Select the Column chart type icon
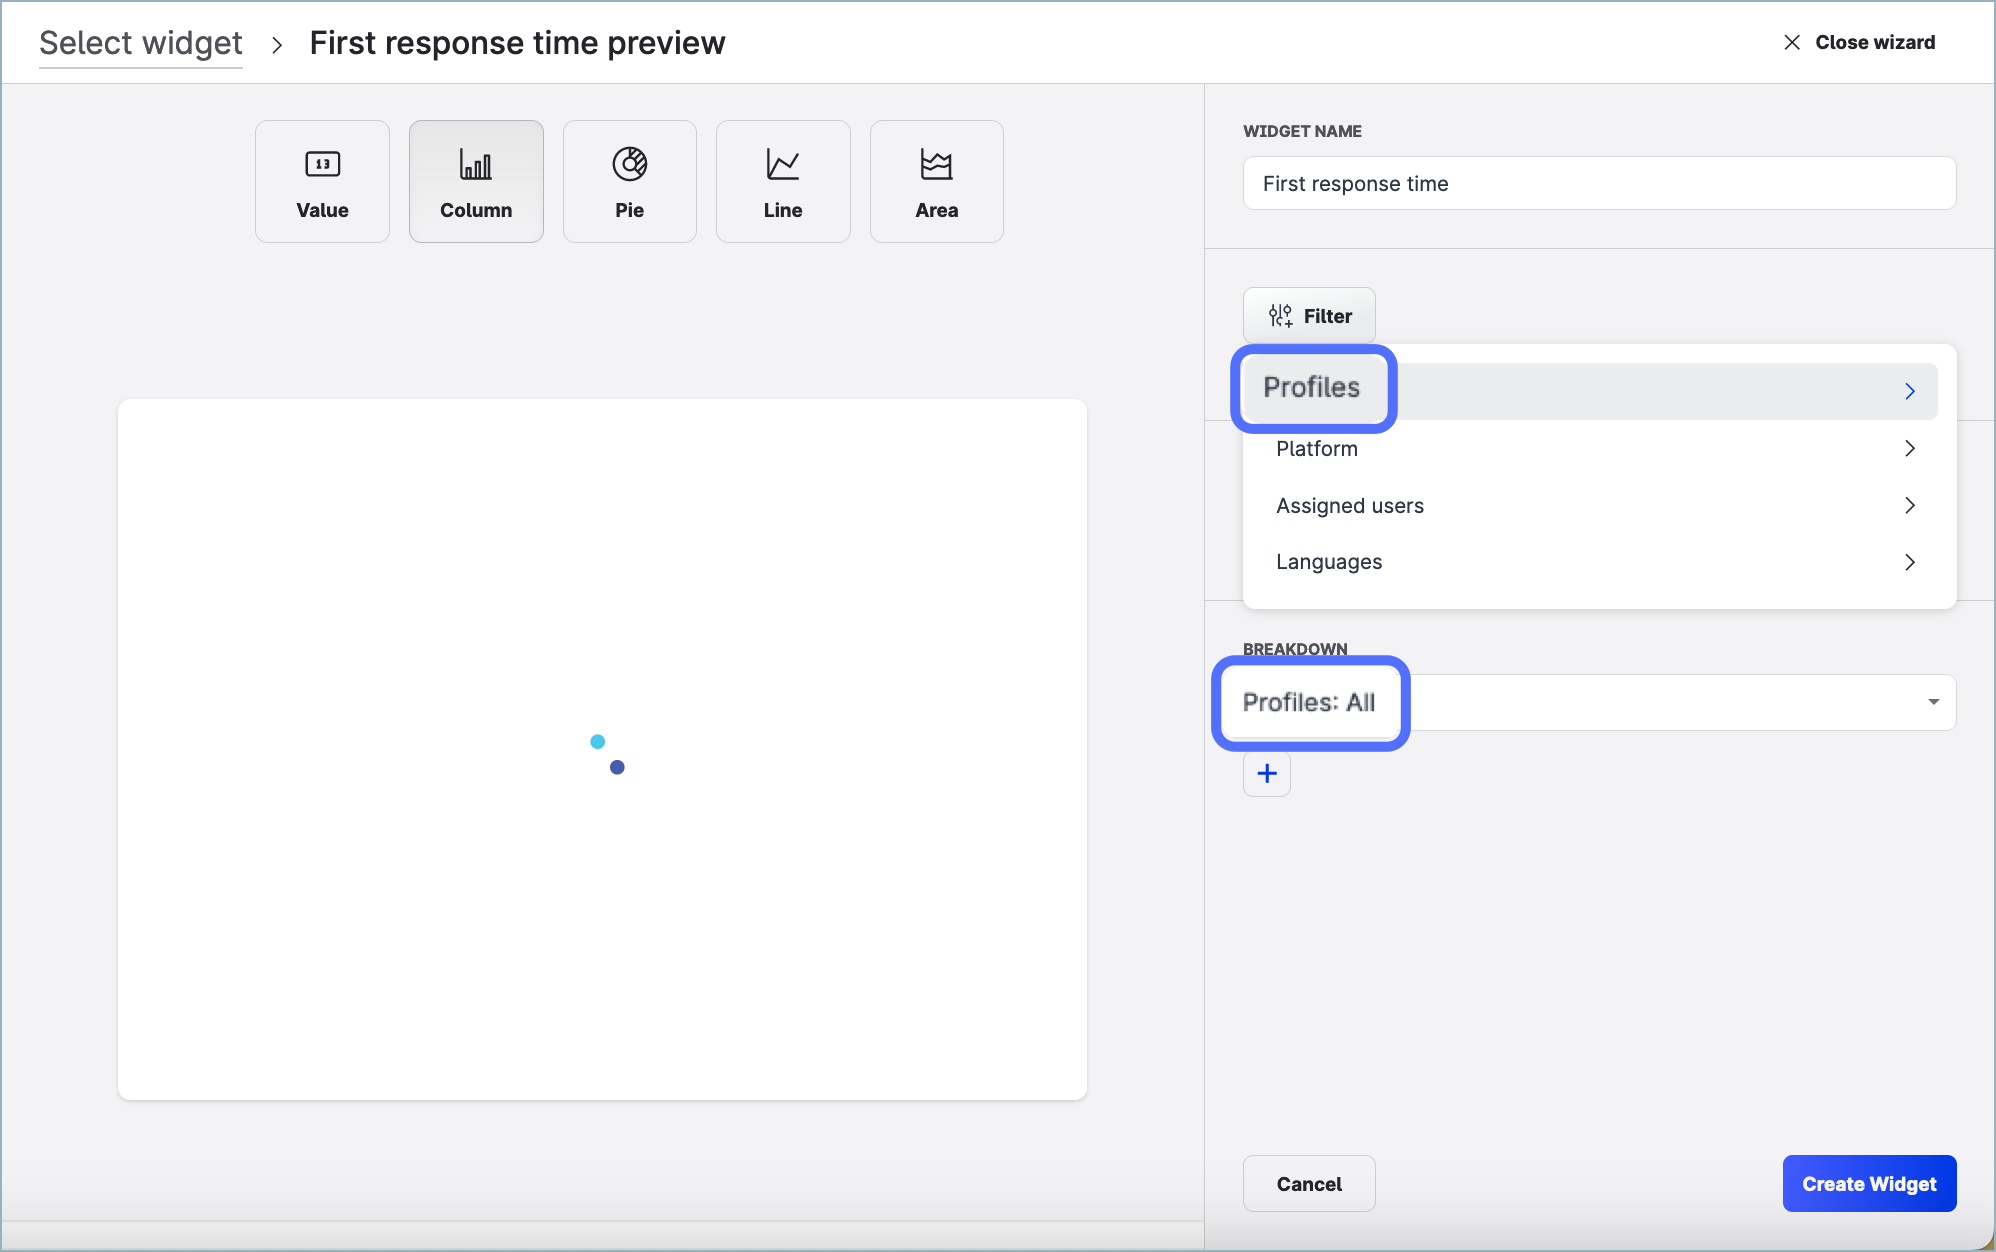Viewport: 1996px width, 1252px height. click(x=476, y=165)
